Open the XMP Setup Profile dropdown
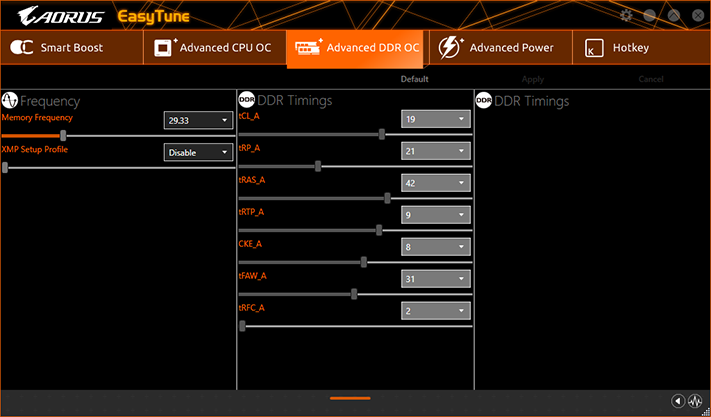The width and height of the screenshot is (711, 417). point(198,153)
